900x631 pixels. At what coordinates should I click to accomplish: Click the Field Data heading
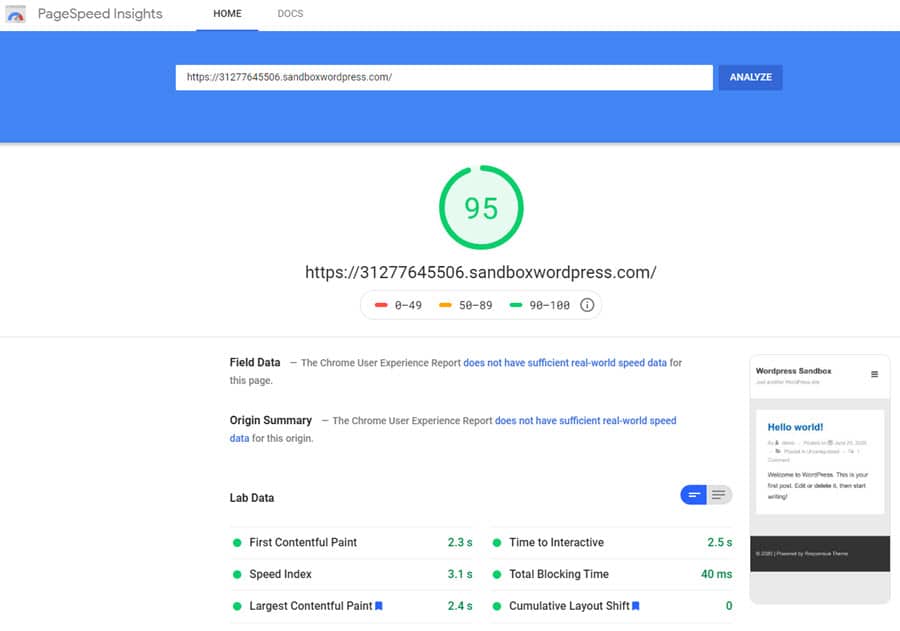tap(255, 362)
